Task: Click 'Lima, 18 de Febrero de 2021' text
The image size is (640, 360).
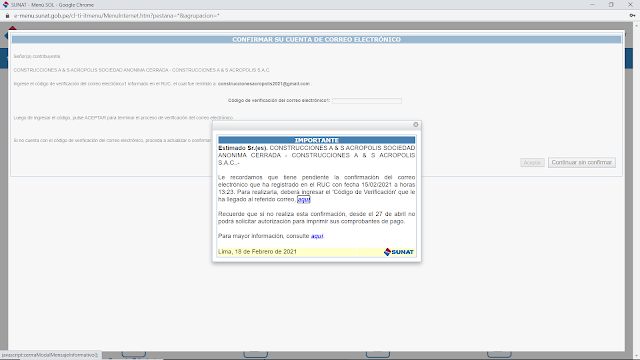Action: [258, 252]
